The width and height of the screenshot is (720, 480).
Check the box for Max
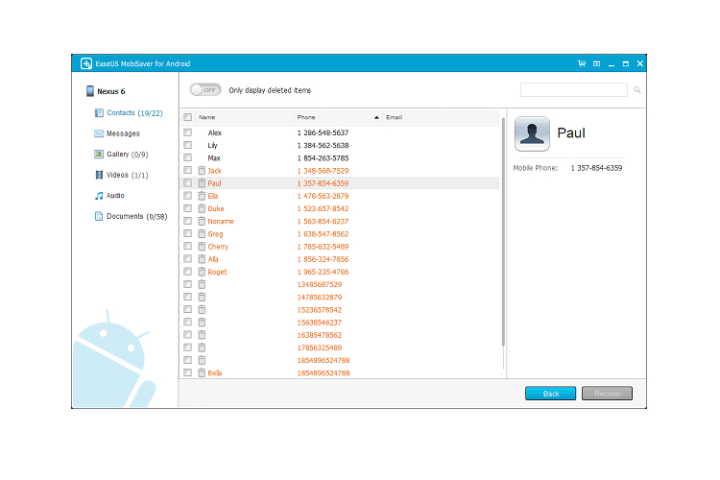pos(187,158)
